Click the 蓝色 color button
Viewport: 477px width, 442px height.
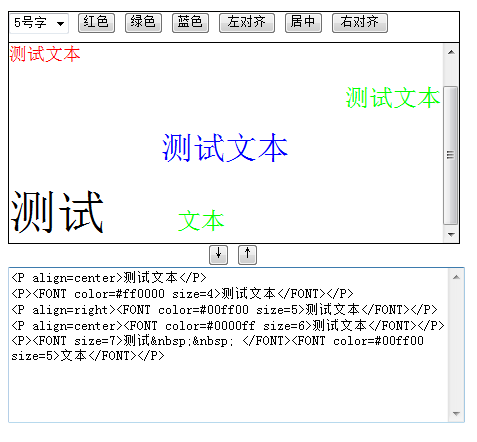click(x=190, y=23)
